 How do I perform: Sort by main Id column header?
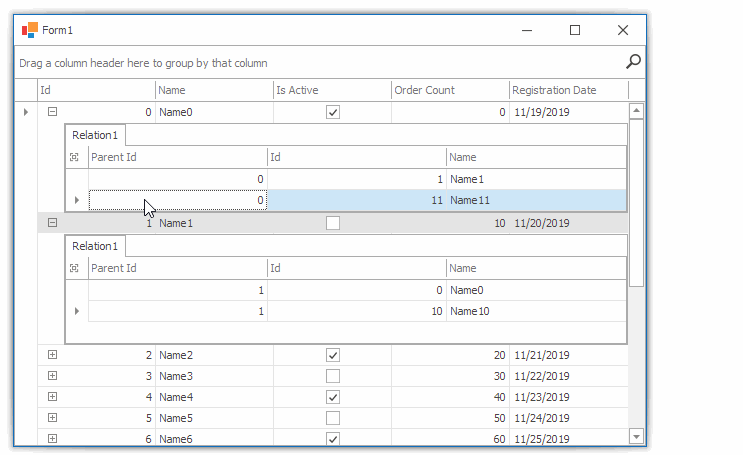coord(97,90)
